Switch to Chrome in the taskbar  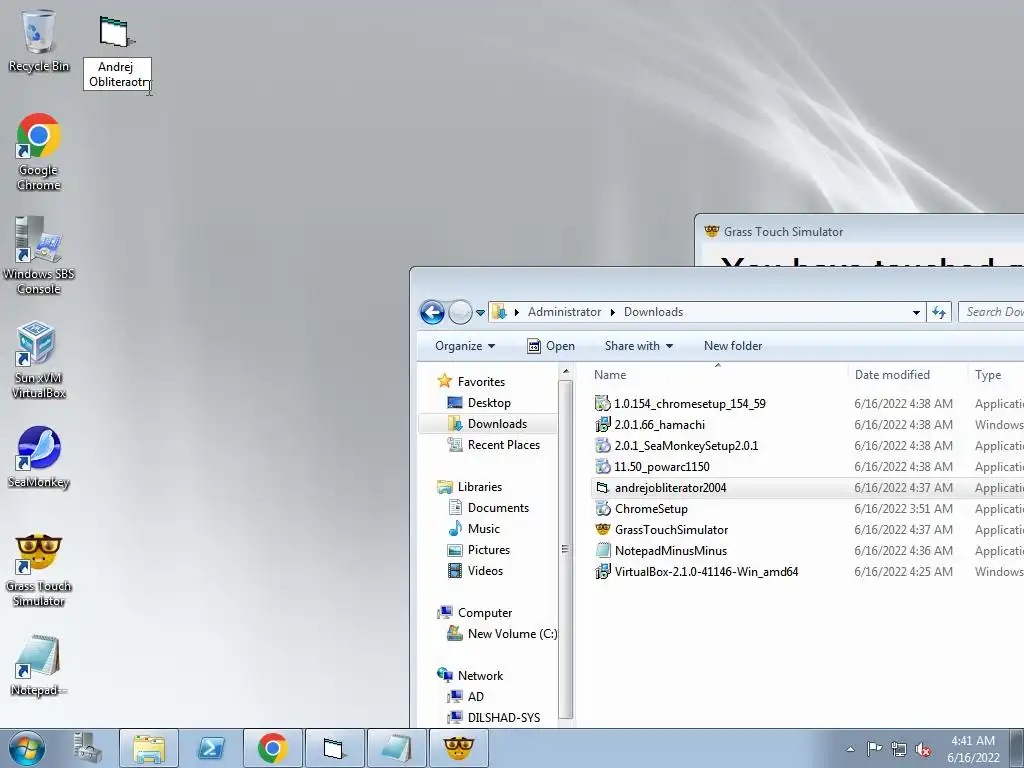273,748
